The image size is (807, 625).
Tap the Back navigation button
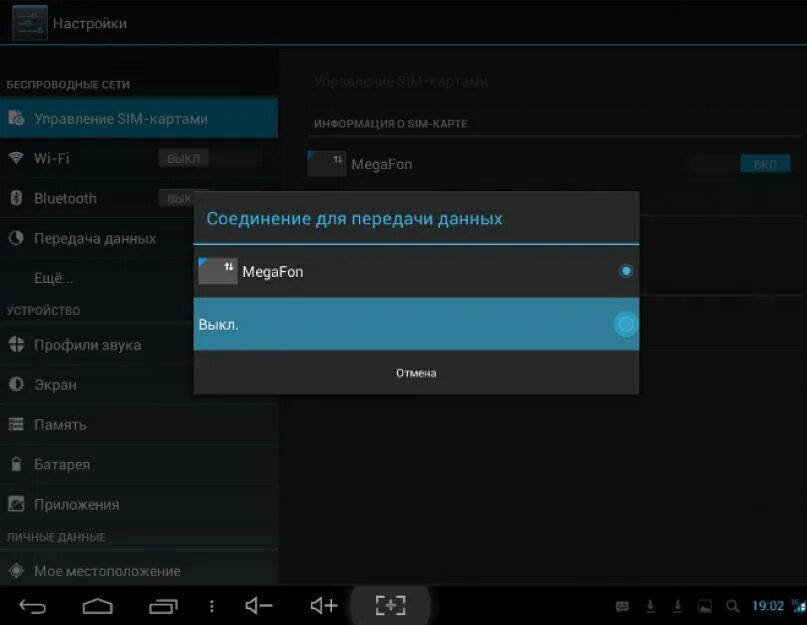(32, 607)
